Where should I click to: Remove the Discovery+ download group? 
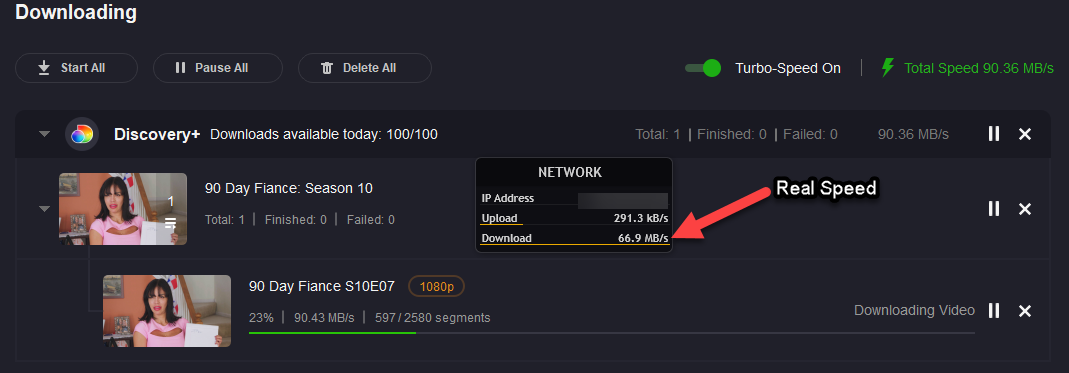coord(1025,134)
